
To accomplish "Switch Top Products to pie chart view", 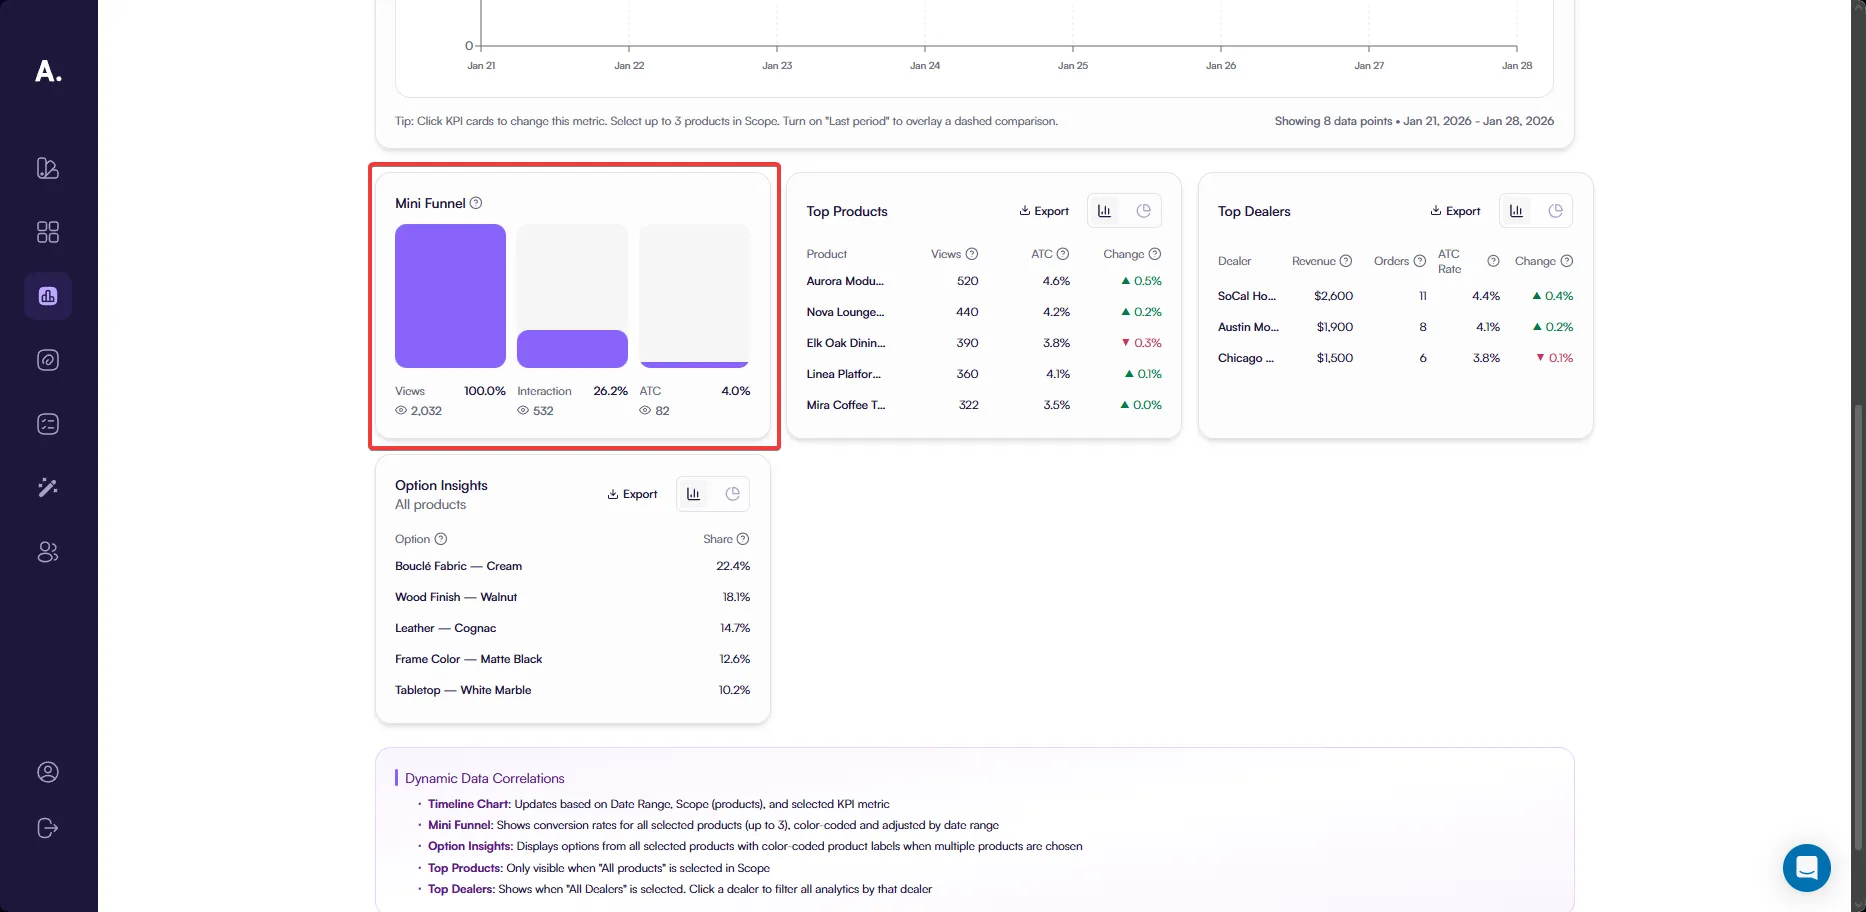I will (x=1143, y=211).
